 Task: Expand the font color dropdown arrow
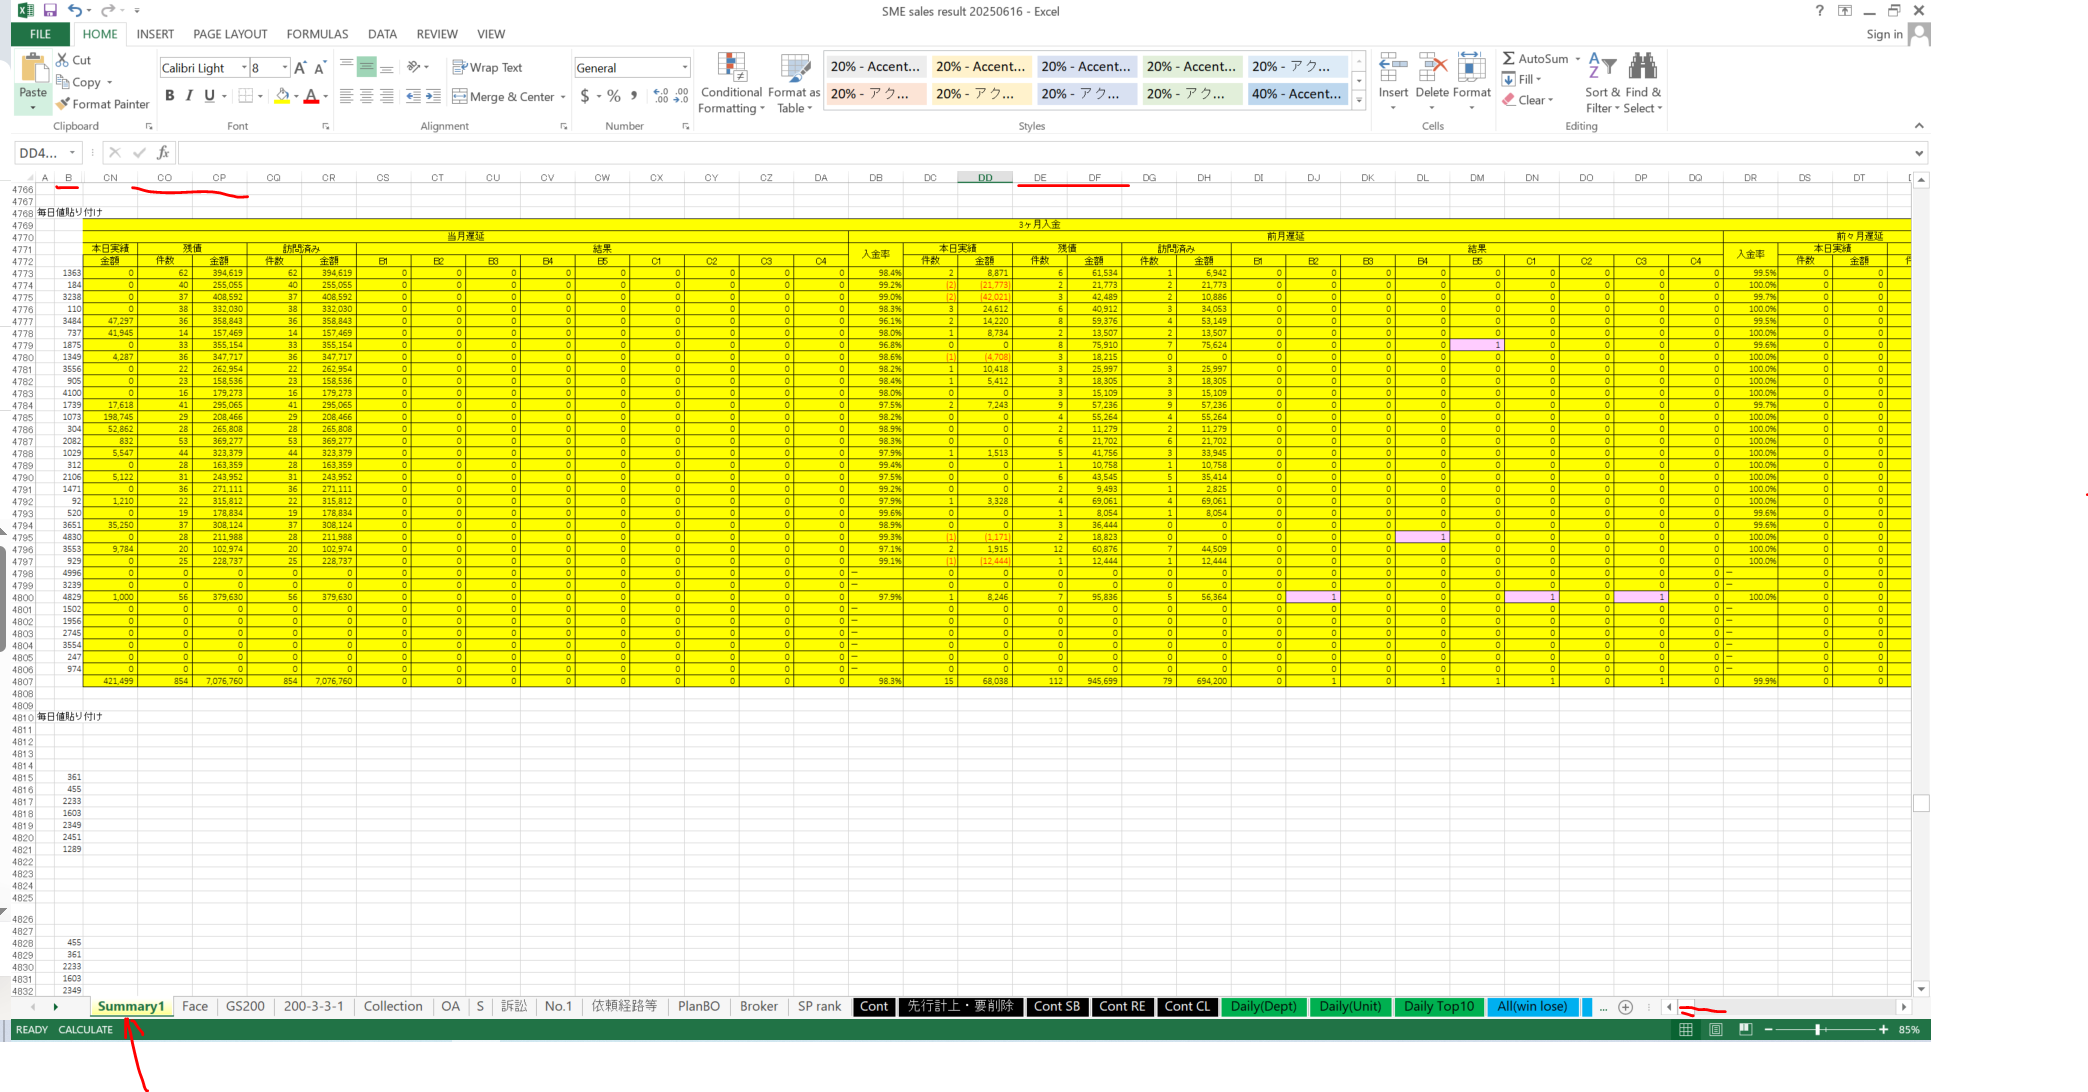[x=327, y=97]
